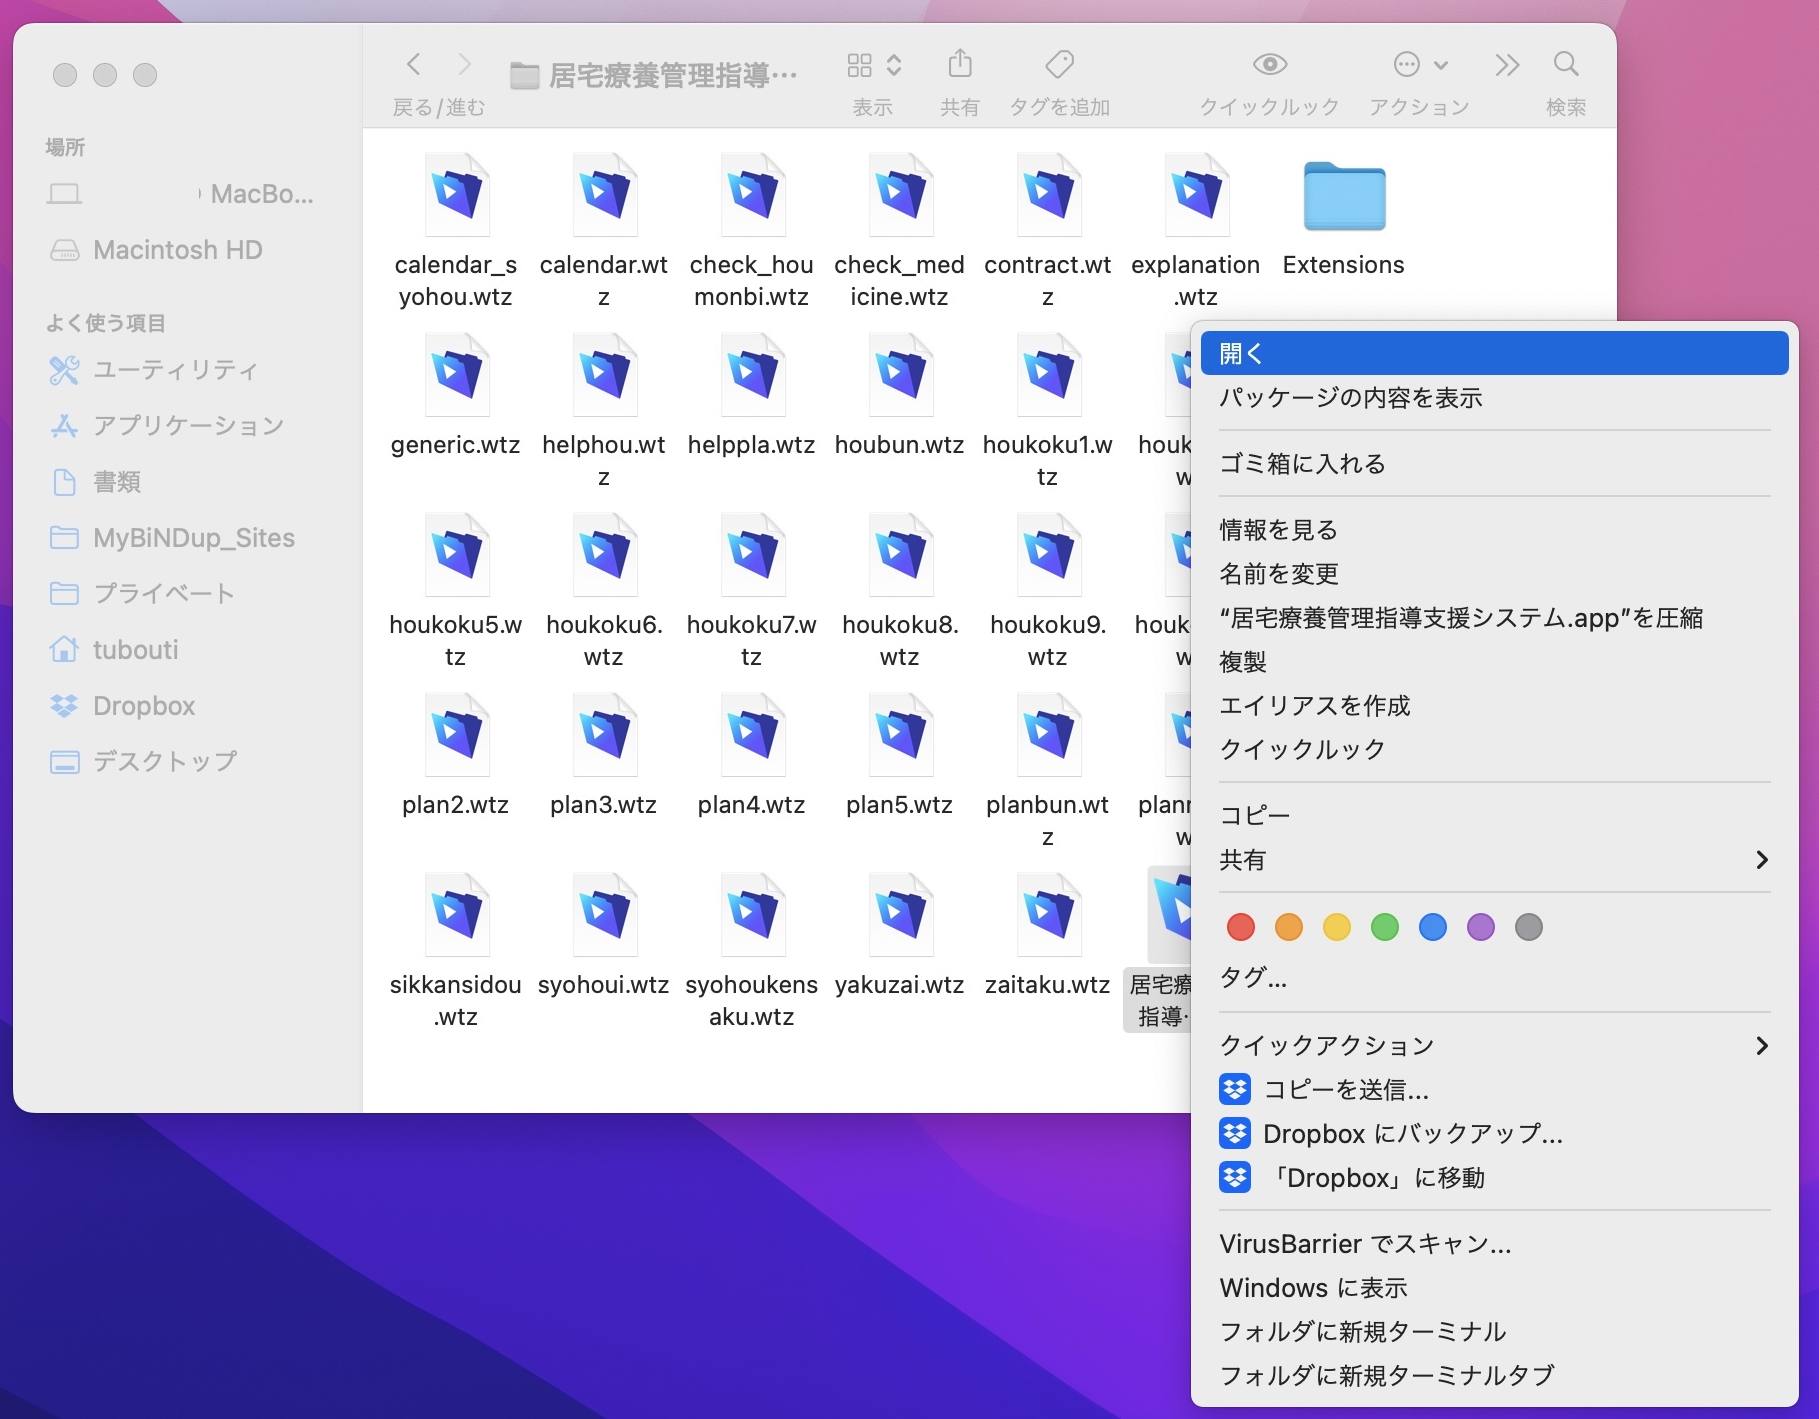Activate クイックルック eye icon in toolbar
The image size is (1819, 1419).
click(x=1268, y=64)
